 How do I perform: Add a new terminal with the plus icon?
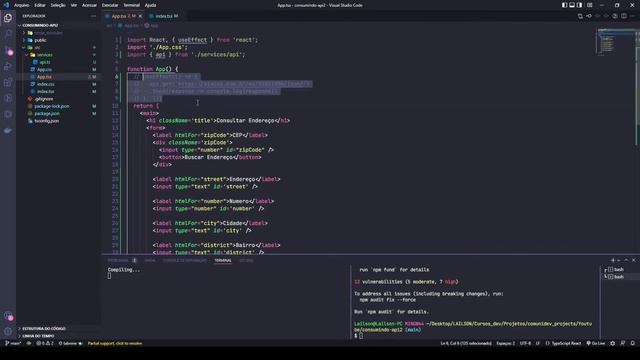point(612,260)
